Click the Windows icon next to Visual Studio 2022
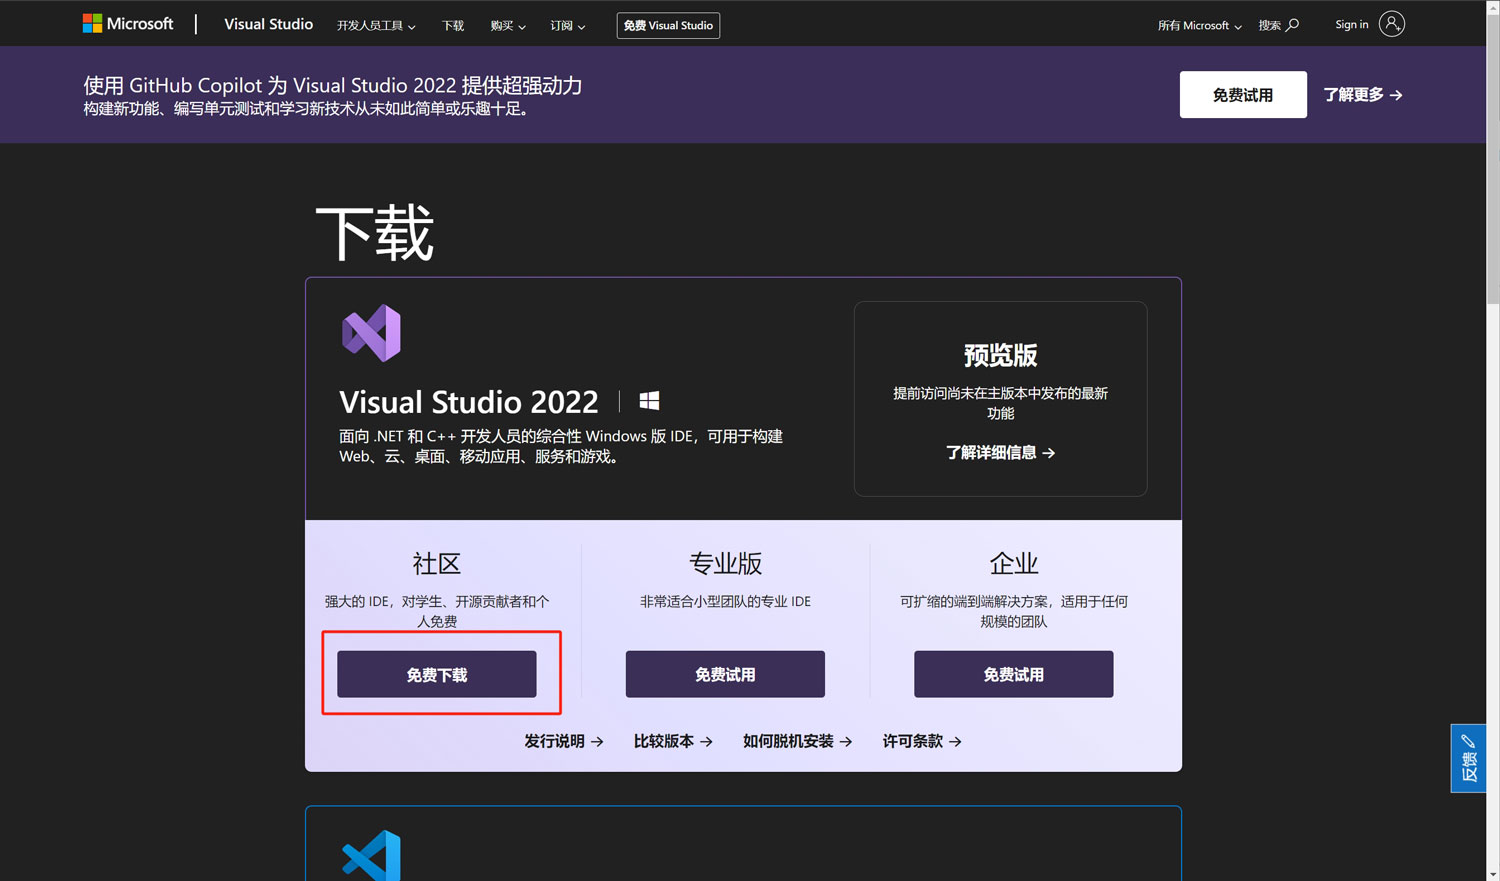This screenshot has width=1500, height=881. pyautogui.click(x=648, y=399)
